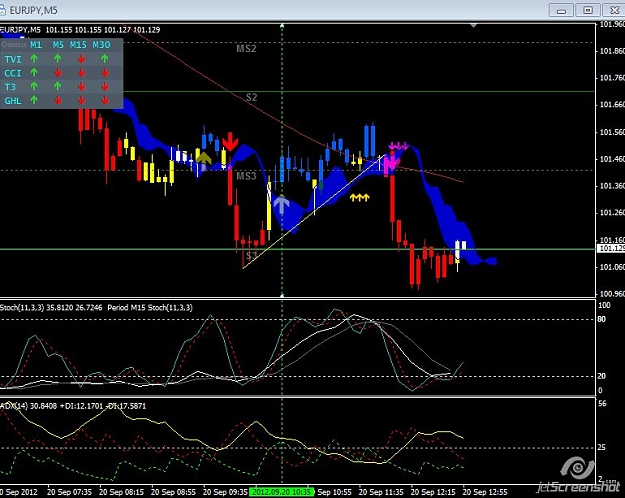Click the Stochastic 80 level label
This screenshot has height=498, width=625.
[x=601, y=319]
